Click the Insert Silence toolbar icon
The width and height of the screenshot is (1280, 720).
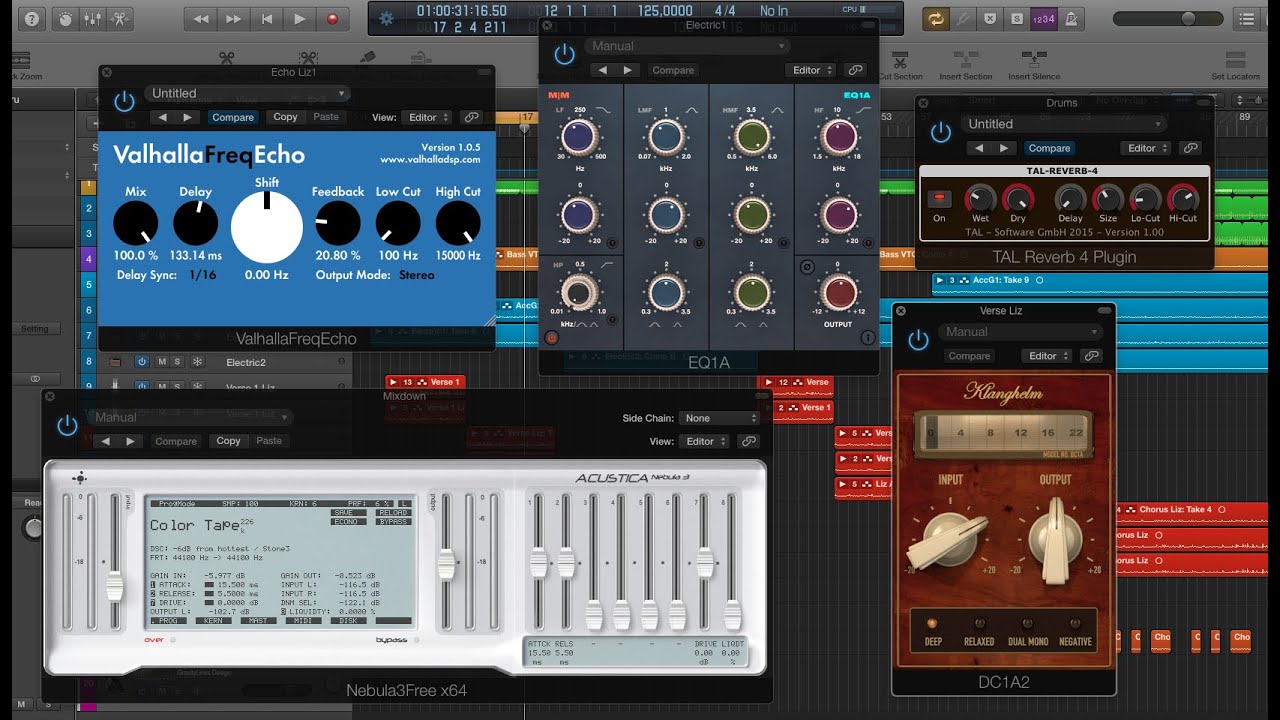pos(1034,64)
